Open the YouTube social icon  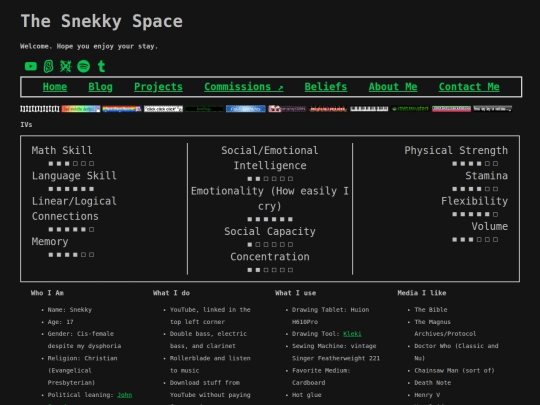[x=31, y=66]
